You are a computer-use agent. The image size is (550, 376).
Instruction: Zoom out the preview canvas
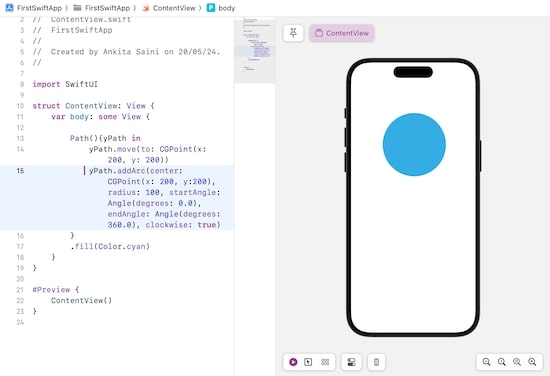coord(487,362)
